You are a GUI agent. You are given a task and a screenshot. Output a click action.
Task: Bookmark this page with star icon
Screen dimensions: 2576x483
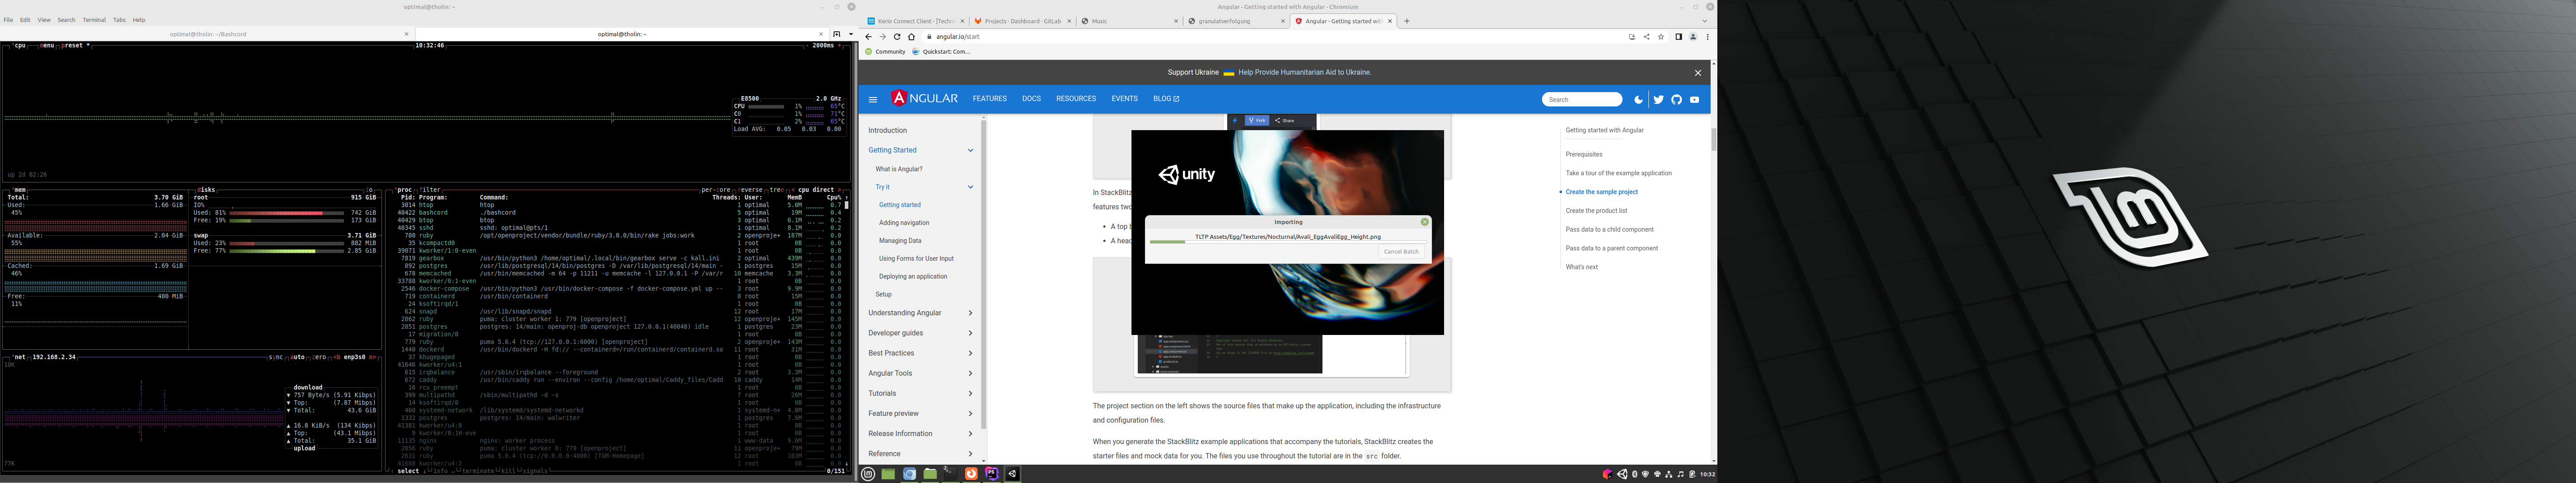point(1661,37)
